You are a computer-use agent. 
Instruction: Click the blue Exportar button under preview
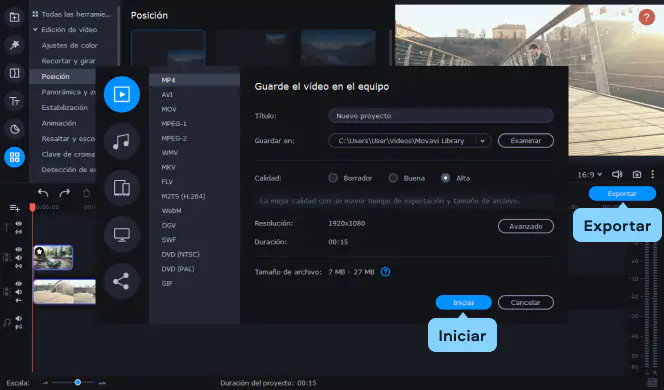(x=622, y=194)
